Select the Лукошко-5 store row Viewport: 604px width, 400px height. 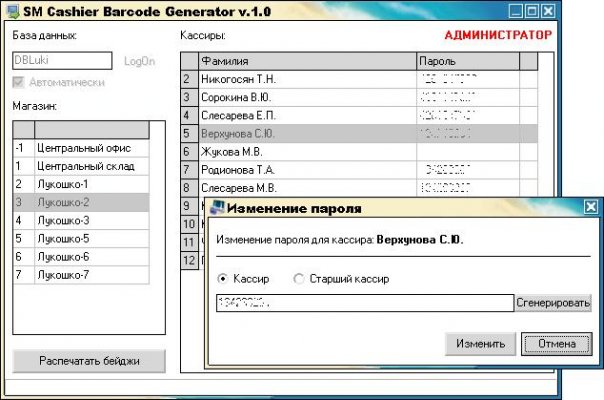81,239
